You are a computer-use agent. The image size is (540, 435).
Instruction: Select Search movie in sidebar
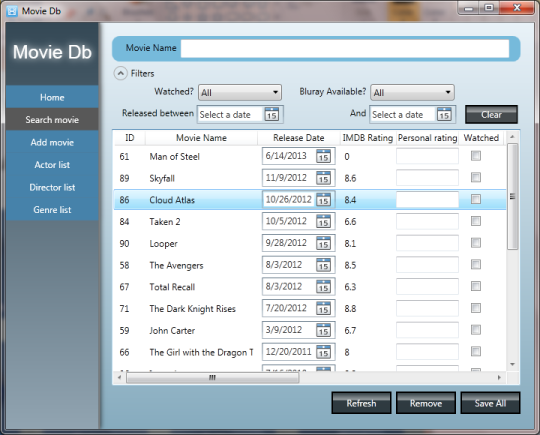click(52, 120)
